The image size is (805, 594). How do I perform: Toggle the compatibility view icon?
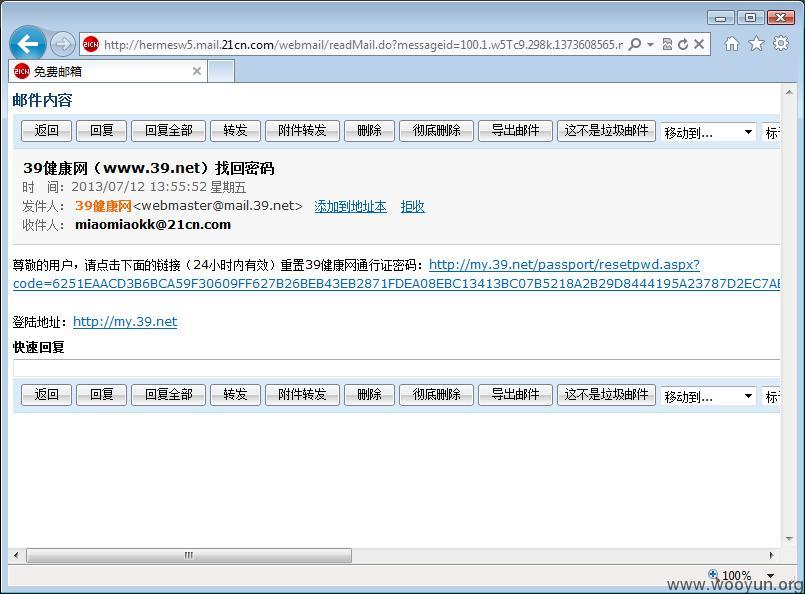pyautogui.click(x=667, y=44)
